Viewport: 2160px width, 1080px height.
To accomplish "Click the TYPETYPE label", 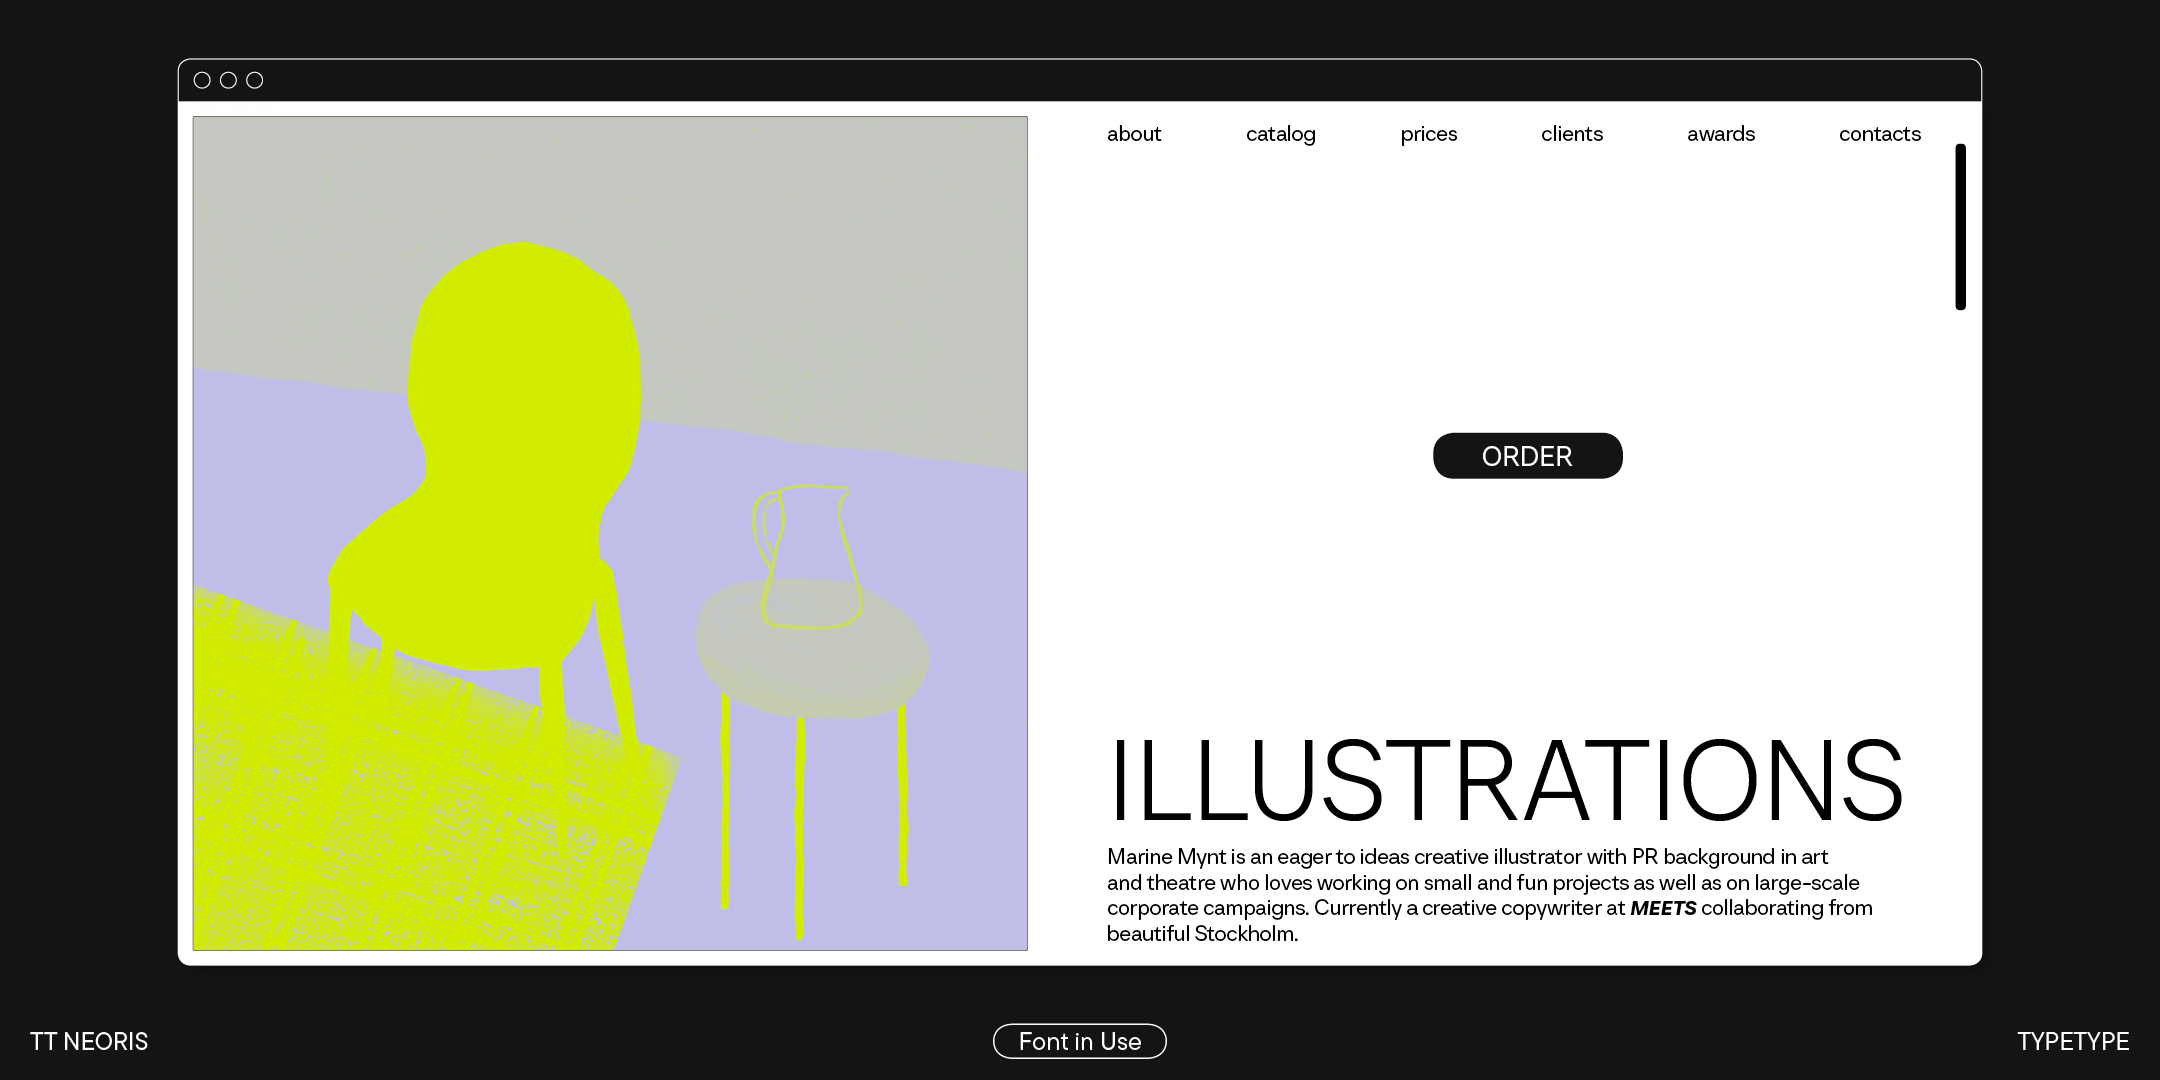I will click(2072, 1041).
